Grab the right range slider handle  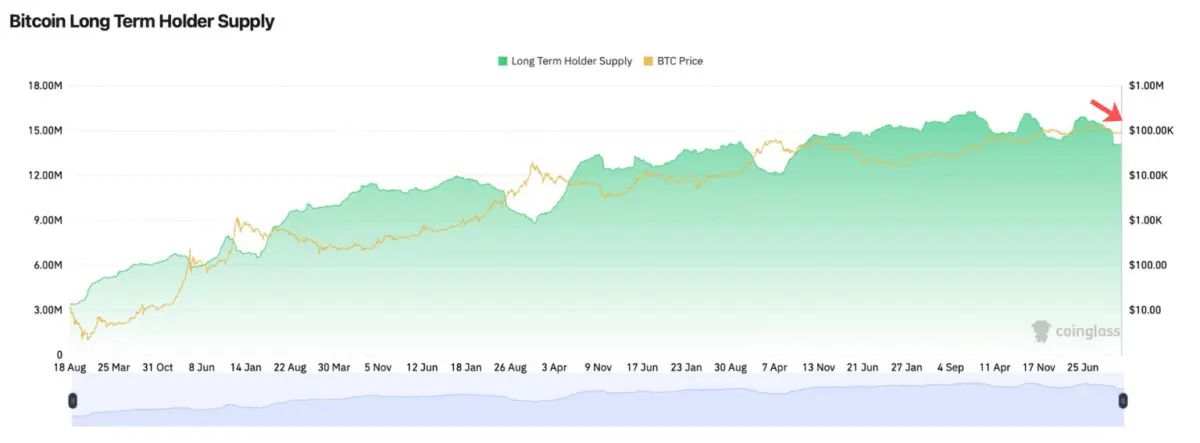[x=1122, y=401]
